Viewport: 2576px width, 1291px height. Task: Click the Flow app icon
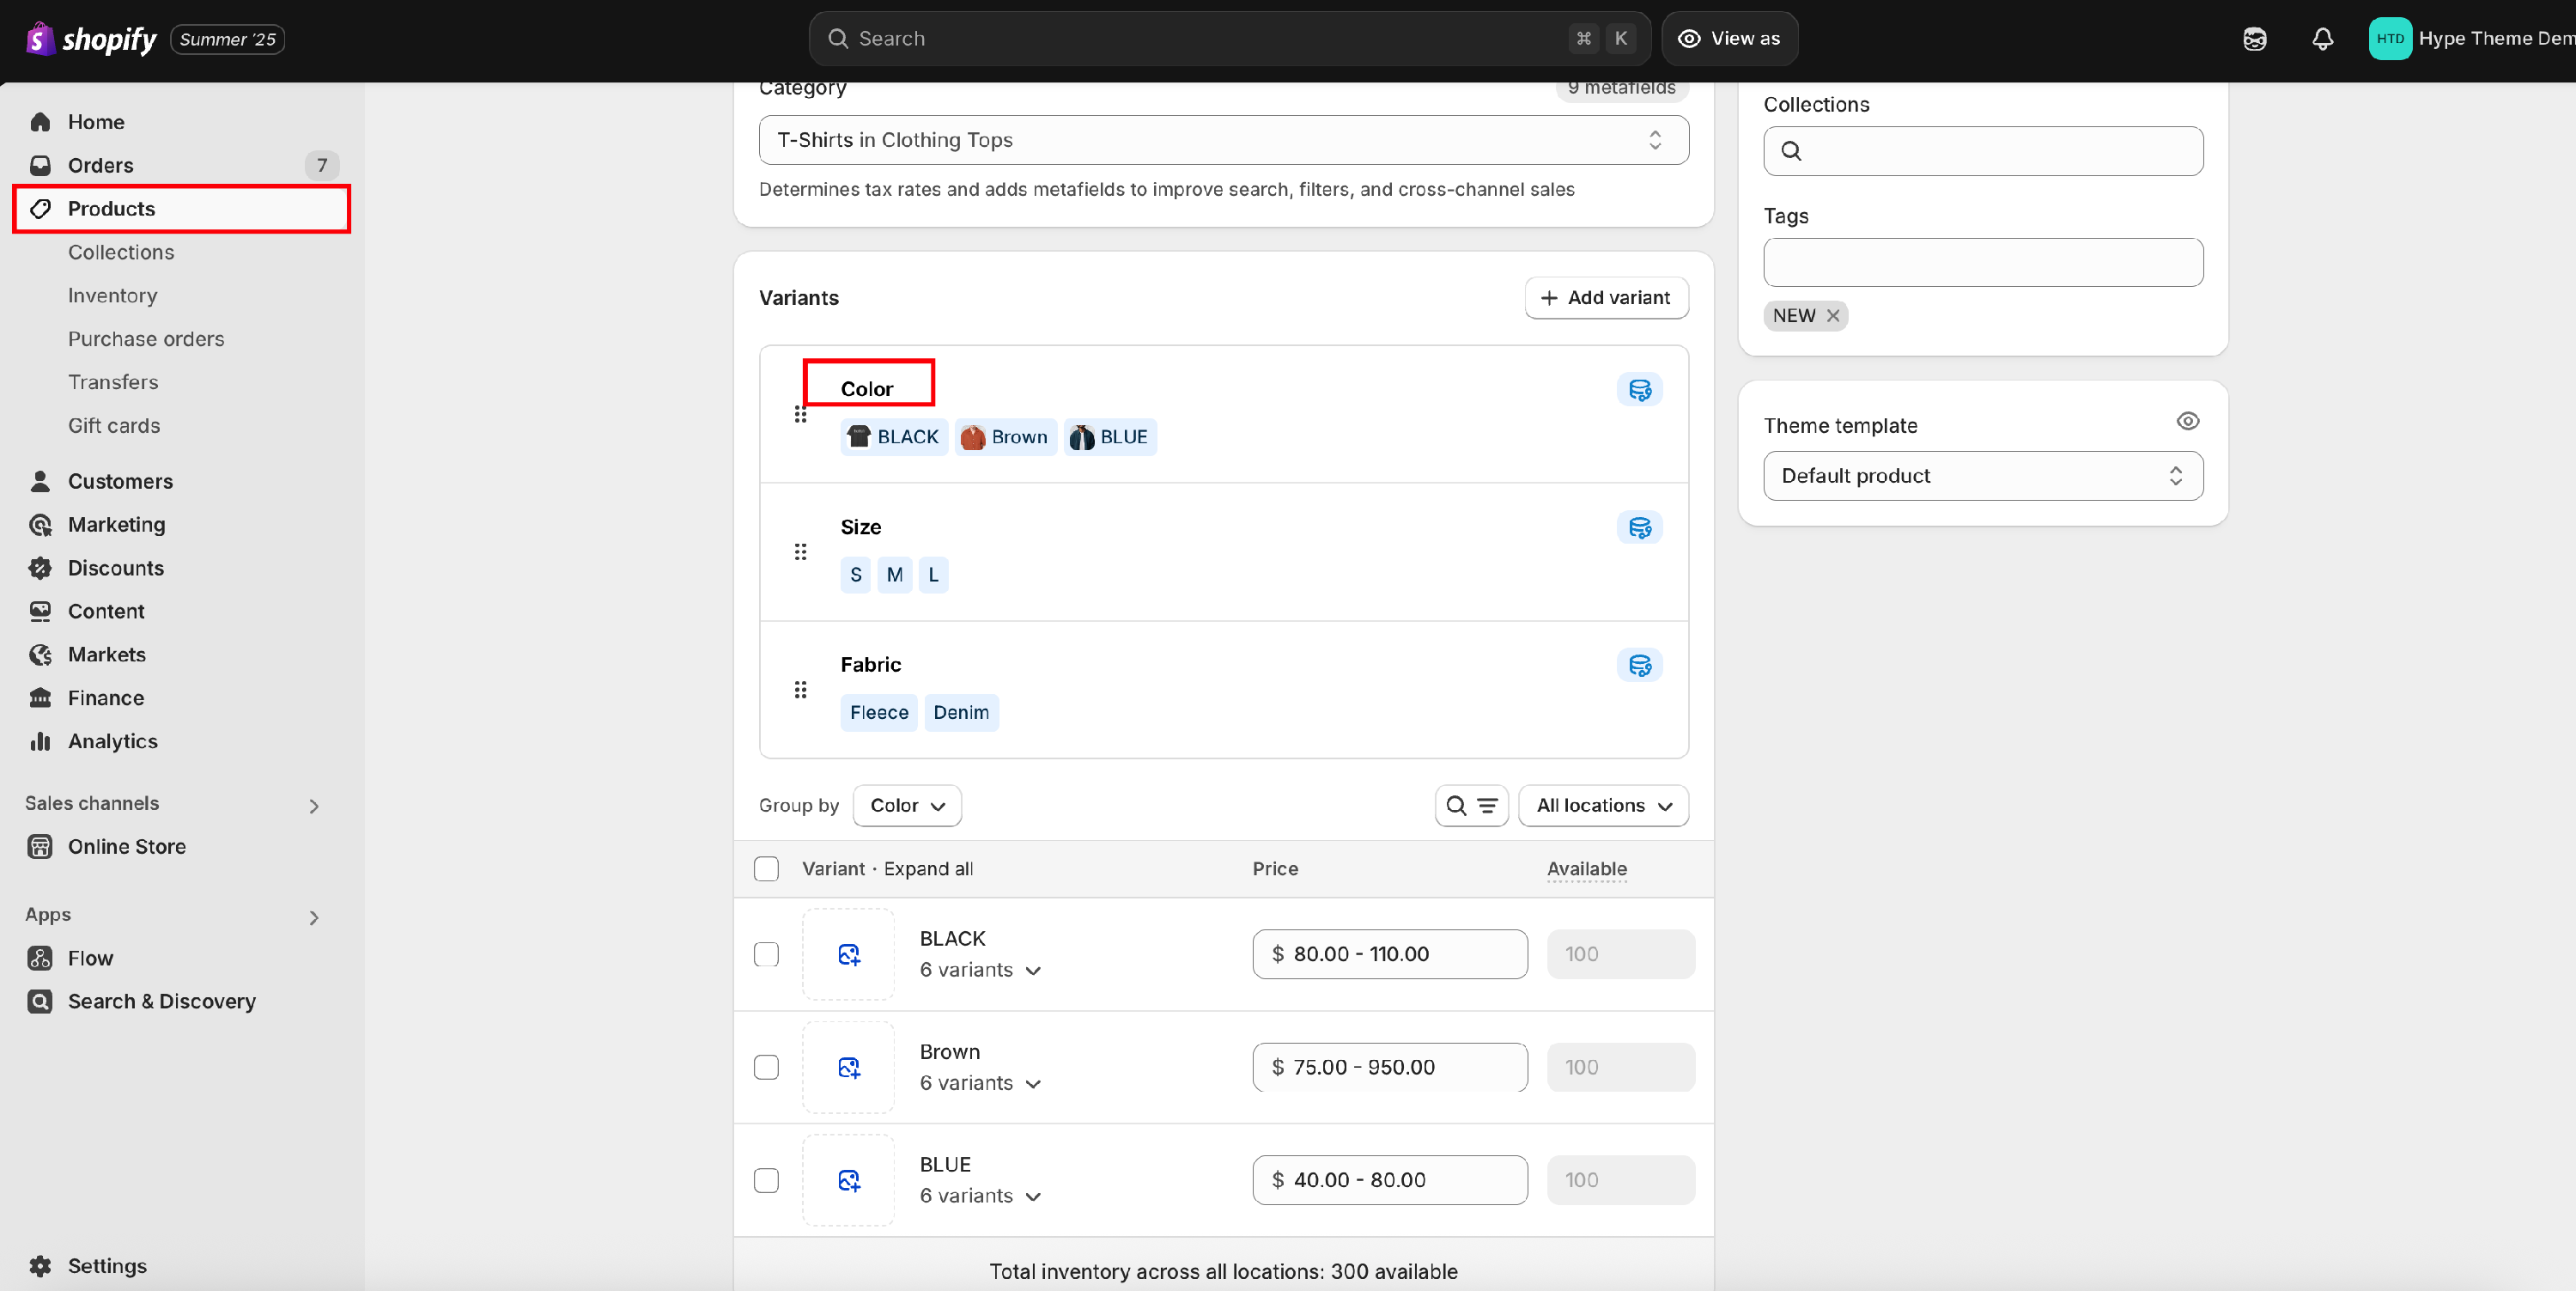[40, 958]
